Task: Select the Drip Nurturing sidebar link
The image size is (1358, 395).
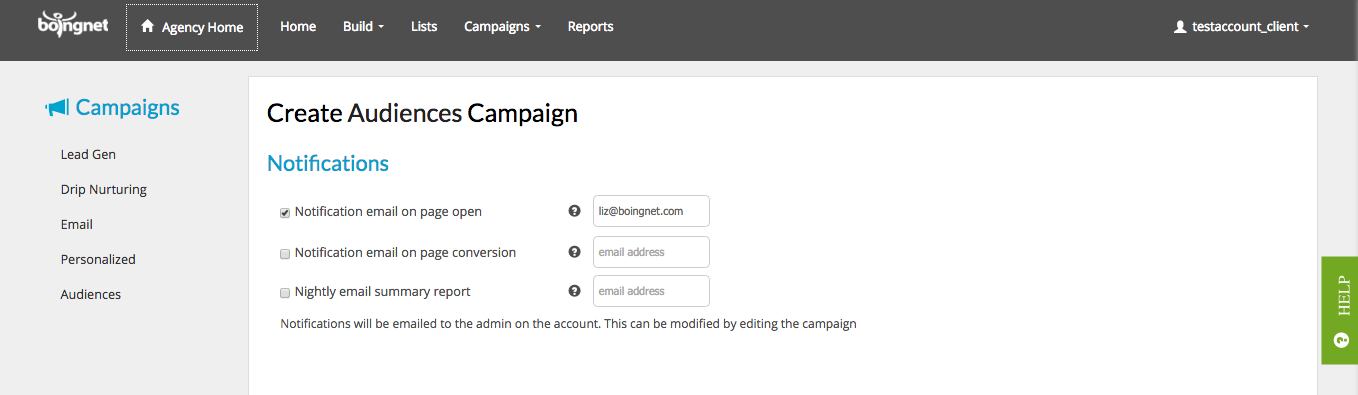Action: (104, 189)
